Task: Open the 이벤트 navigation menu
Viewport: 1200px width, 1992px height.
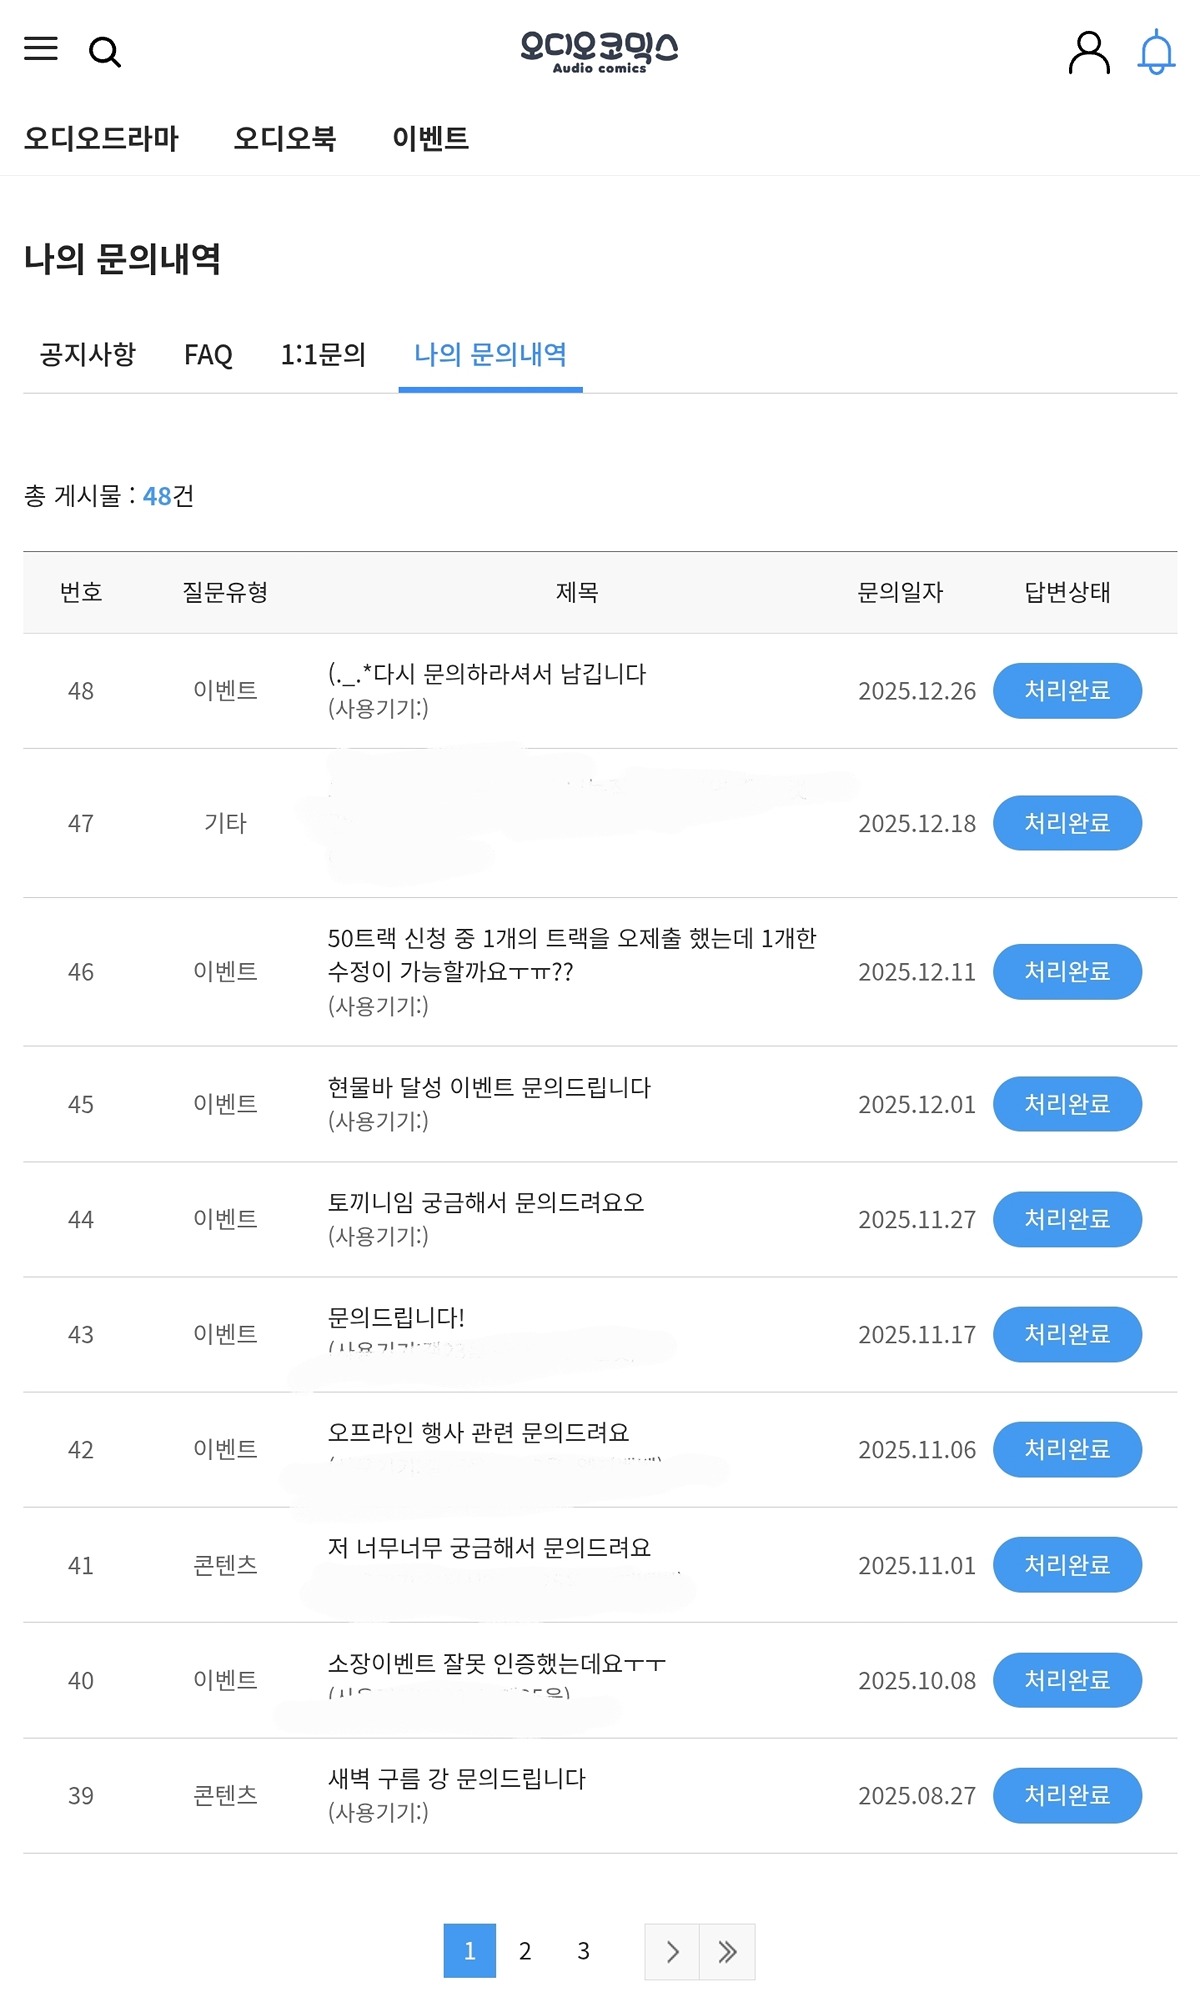Action: (430, 138)
